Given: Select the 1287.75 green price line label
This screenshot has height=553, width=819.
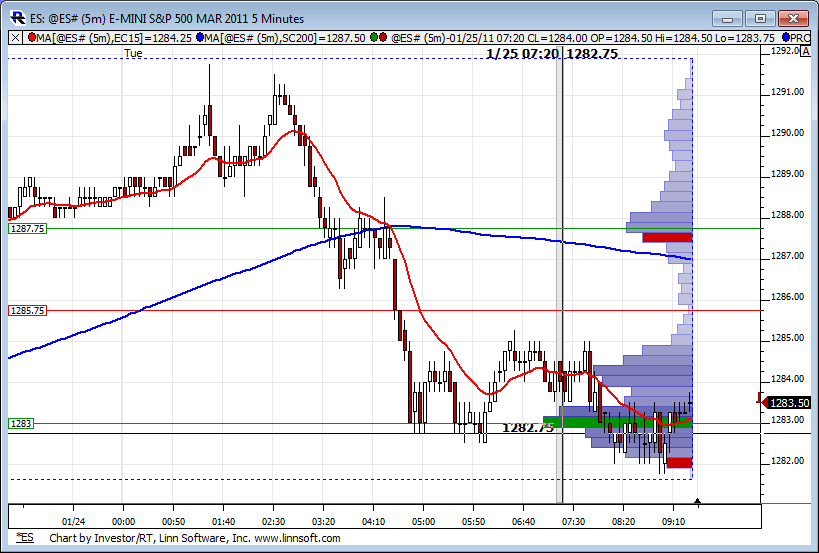Looking at the screenshot, I should coord(27,228).
